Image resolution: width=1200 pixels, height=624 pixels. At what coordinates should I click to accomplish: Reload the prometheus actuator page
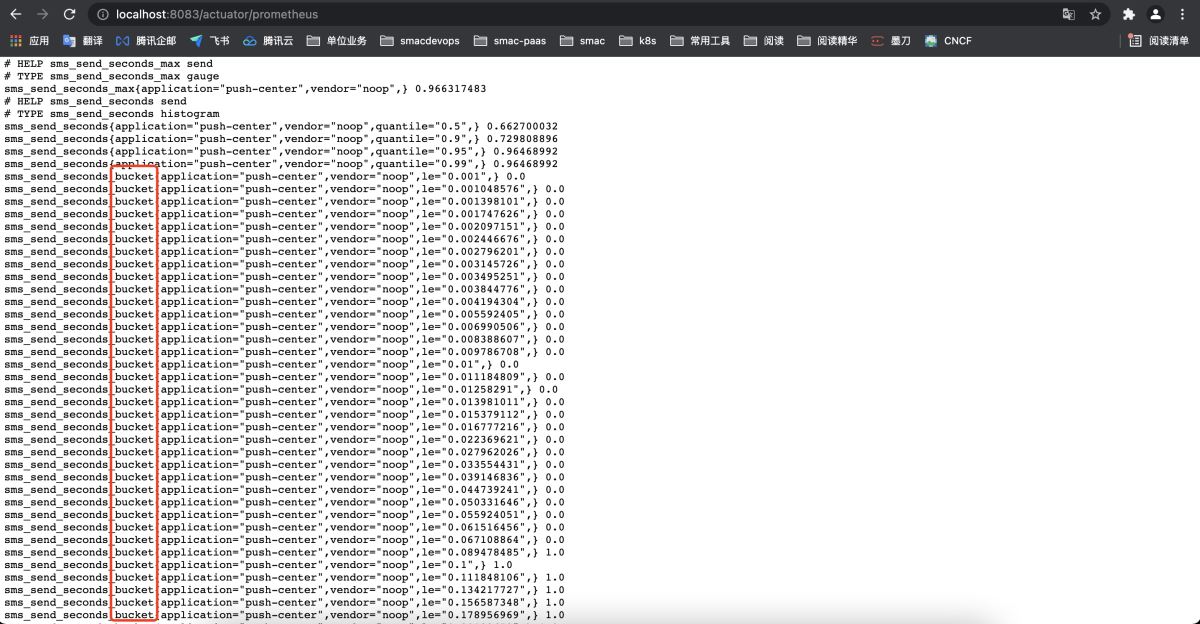coord(69,14)
